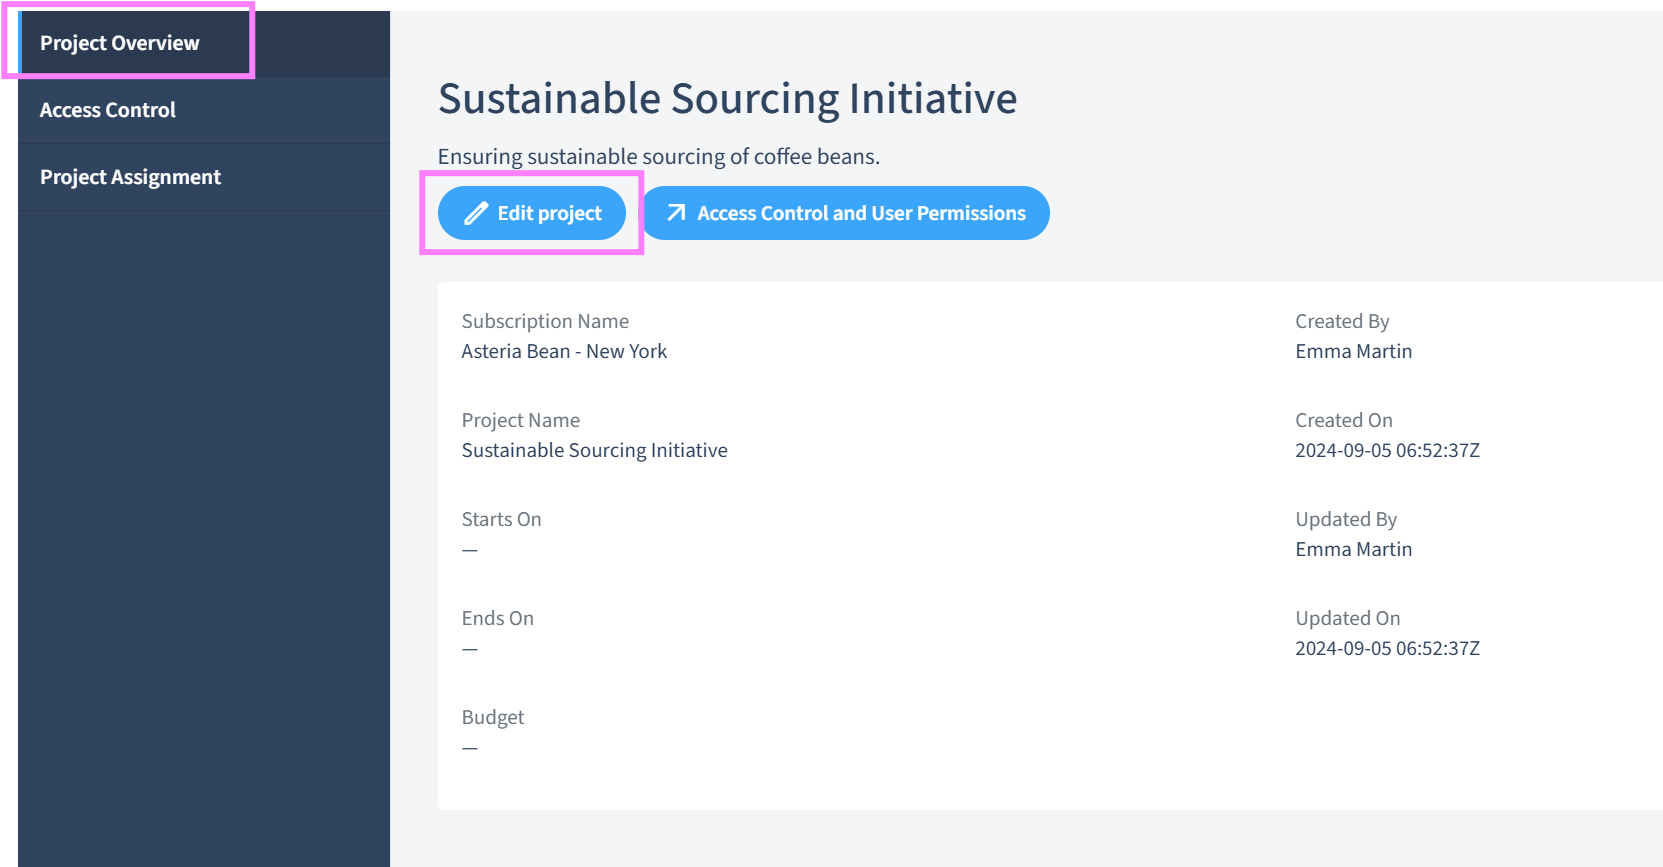Click the dash value under Budget
Screen dimensions: 1663x867
pyautogui.click(x=470, y=748)
